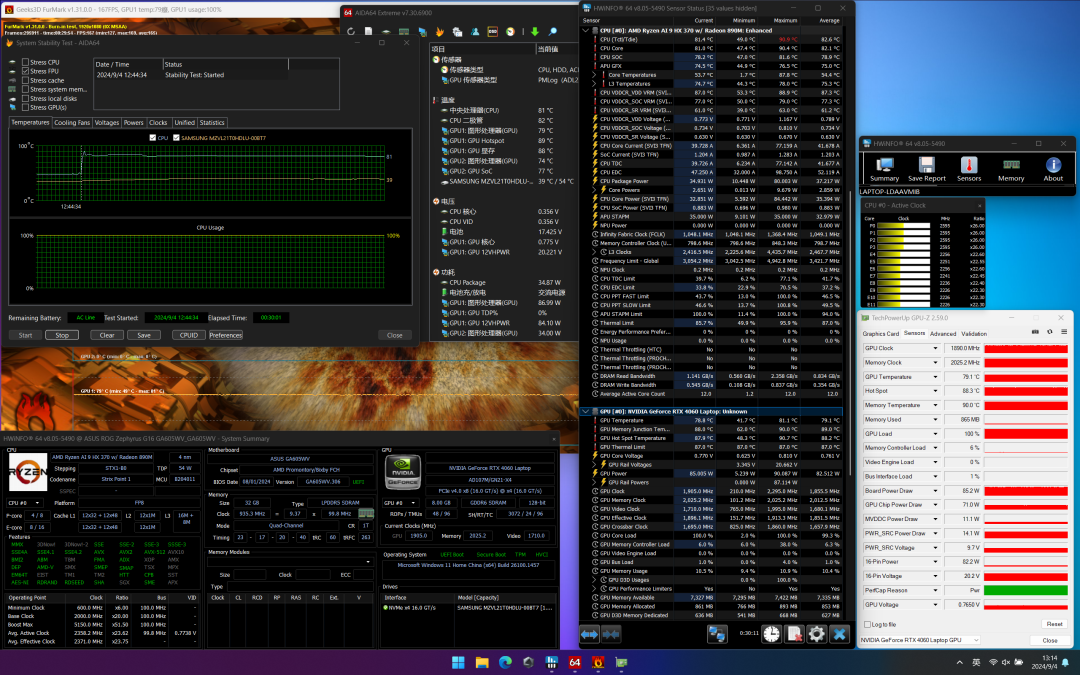Open the Advanced tab in GPU-Z
Screen dimensions: 1080x675
[x=943, y=333]
